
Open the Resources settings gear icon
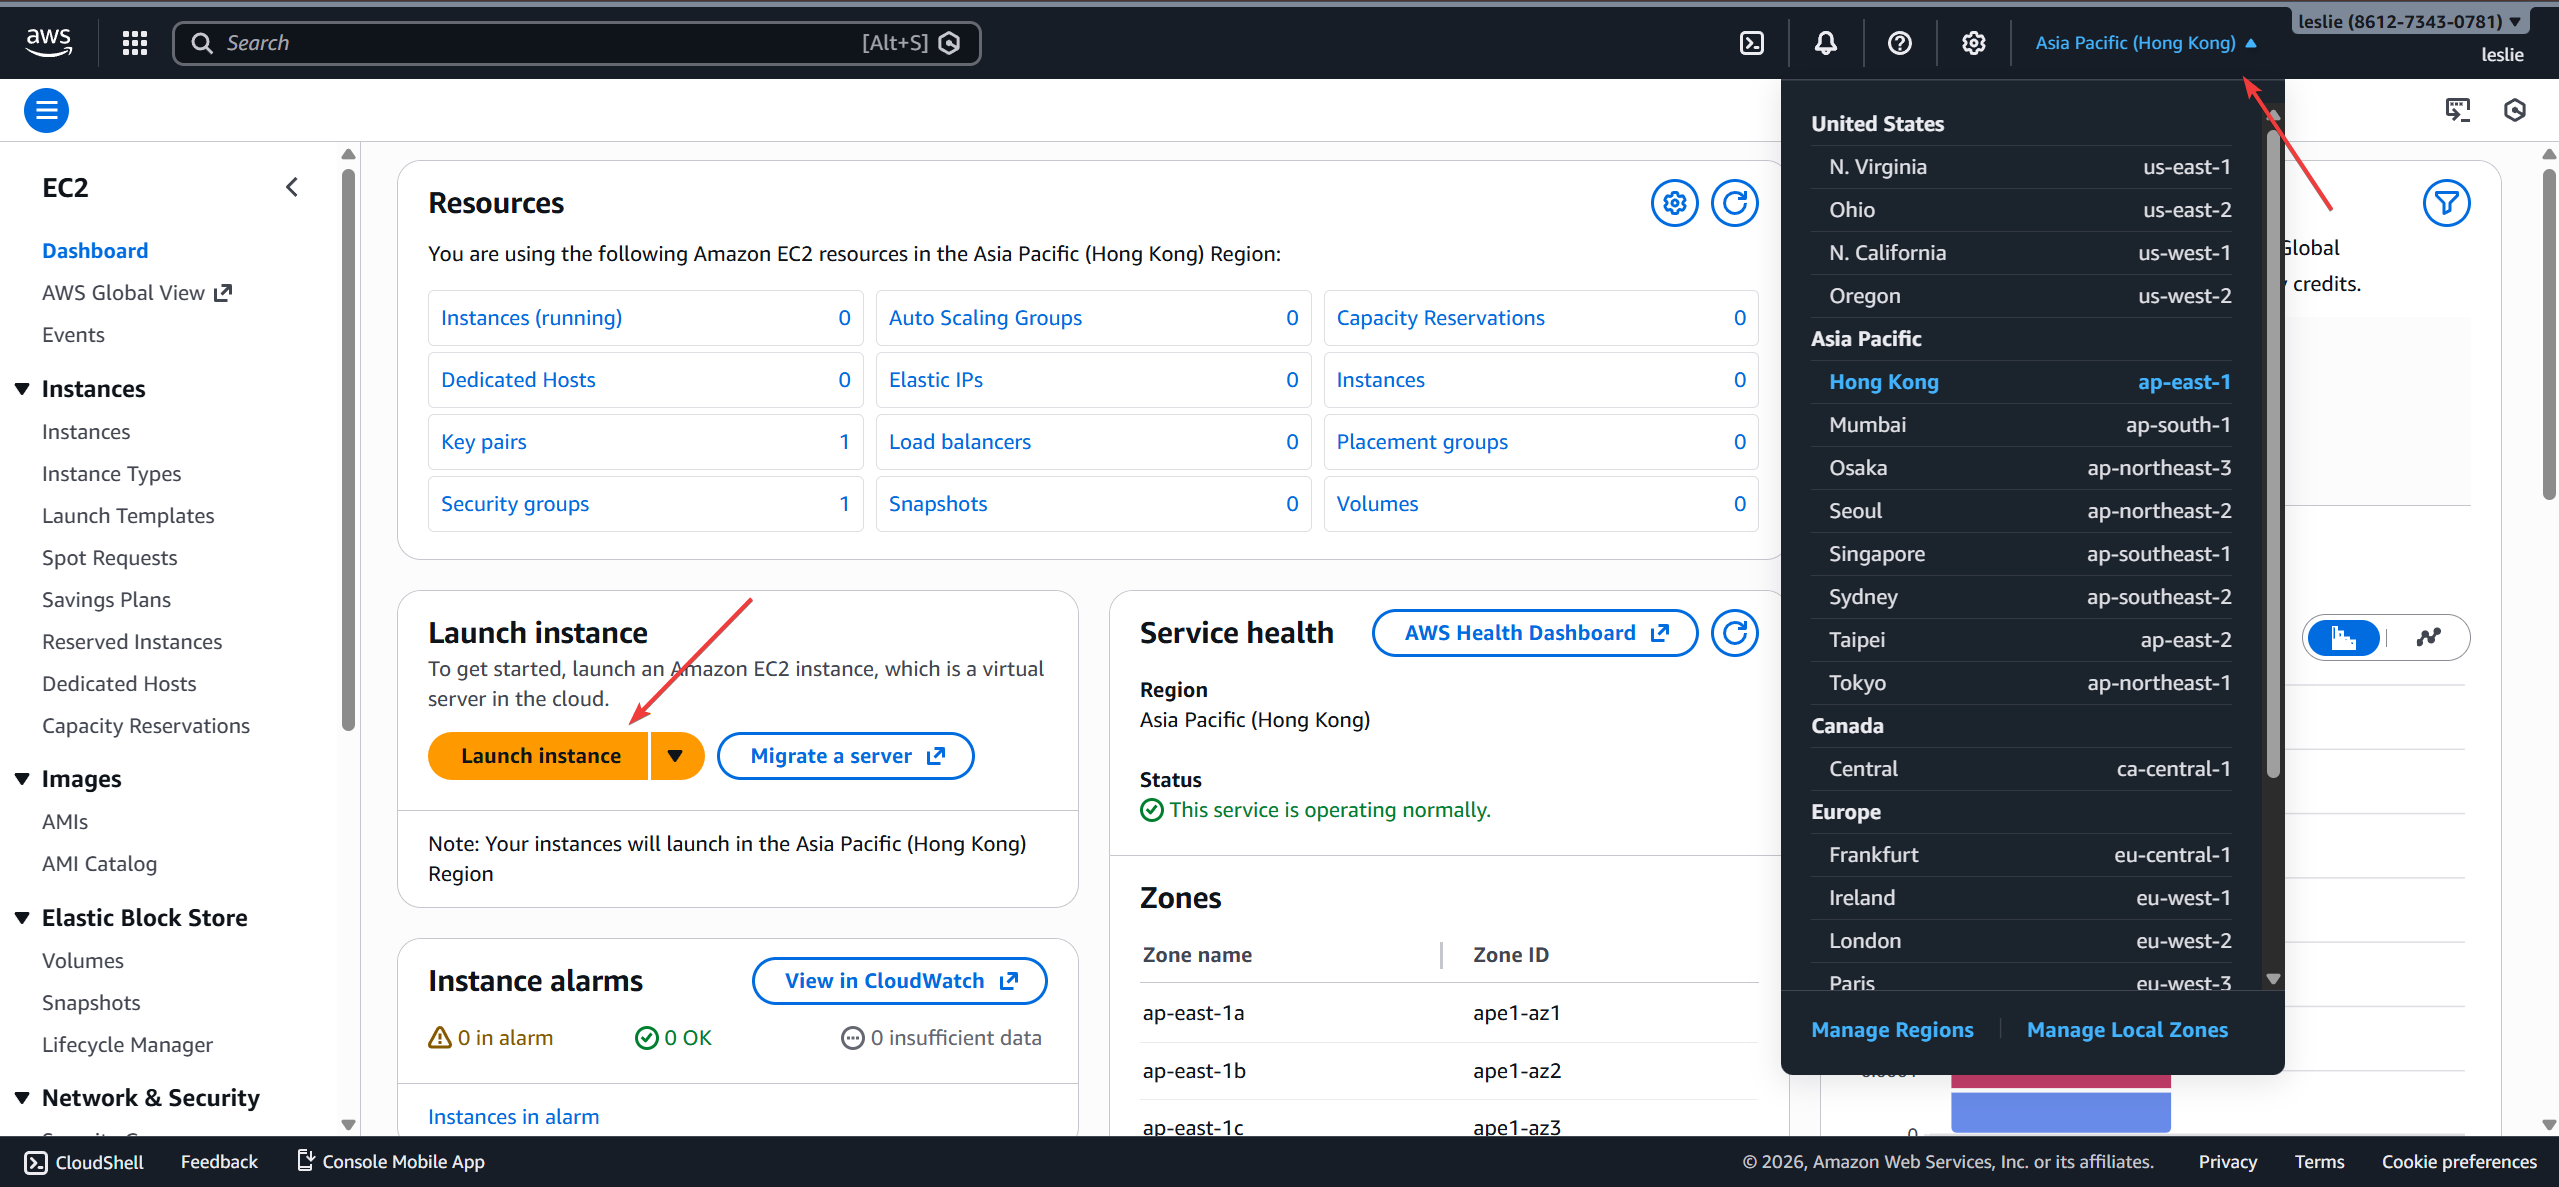[x=1675, y=204]
